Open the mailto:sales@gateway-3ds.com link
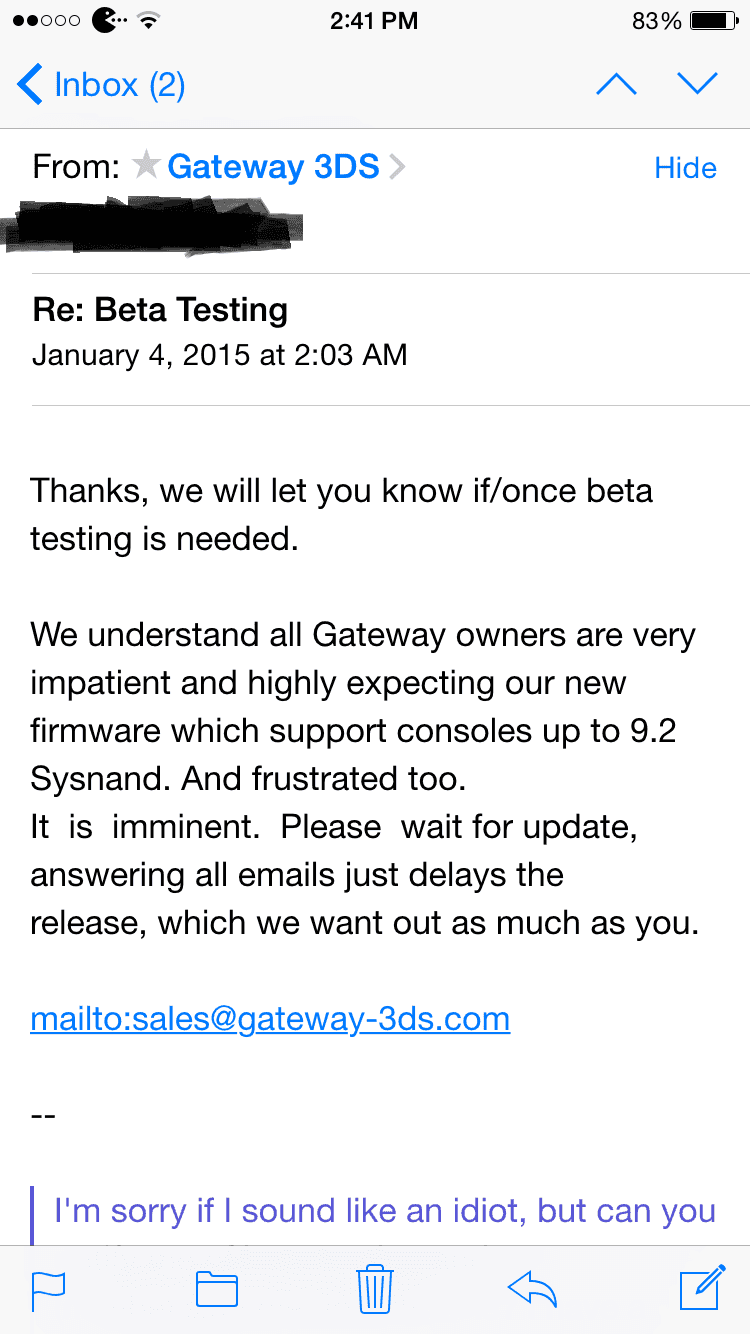 (270, 1019)
